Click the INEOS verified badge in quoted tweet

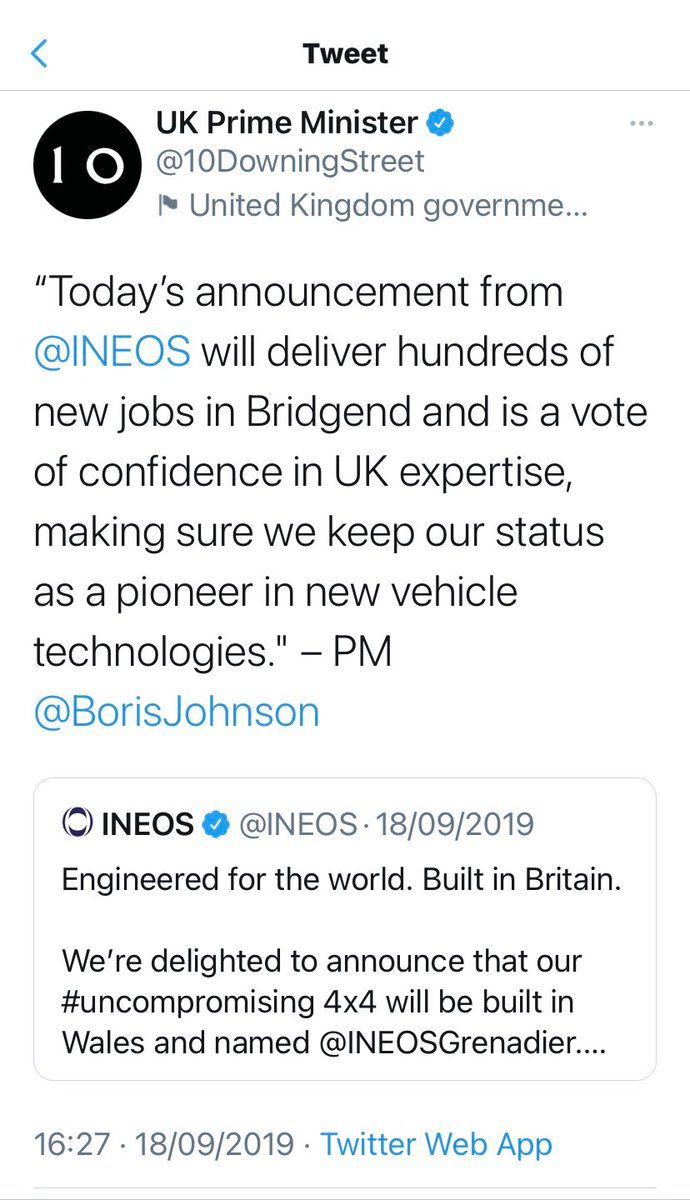pos(214,824)
